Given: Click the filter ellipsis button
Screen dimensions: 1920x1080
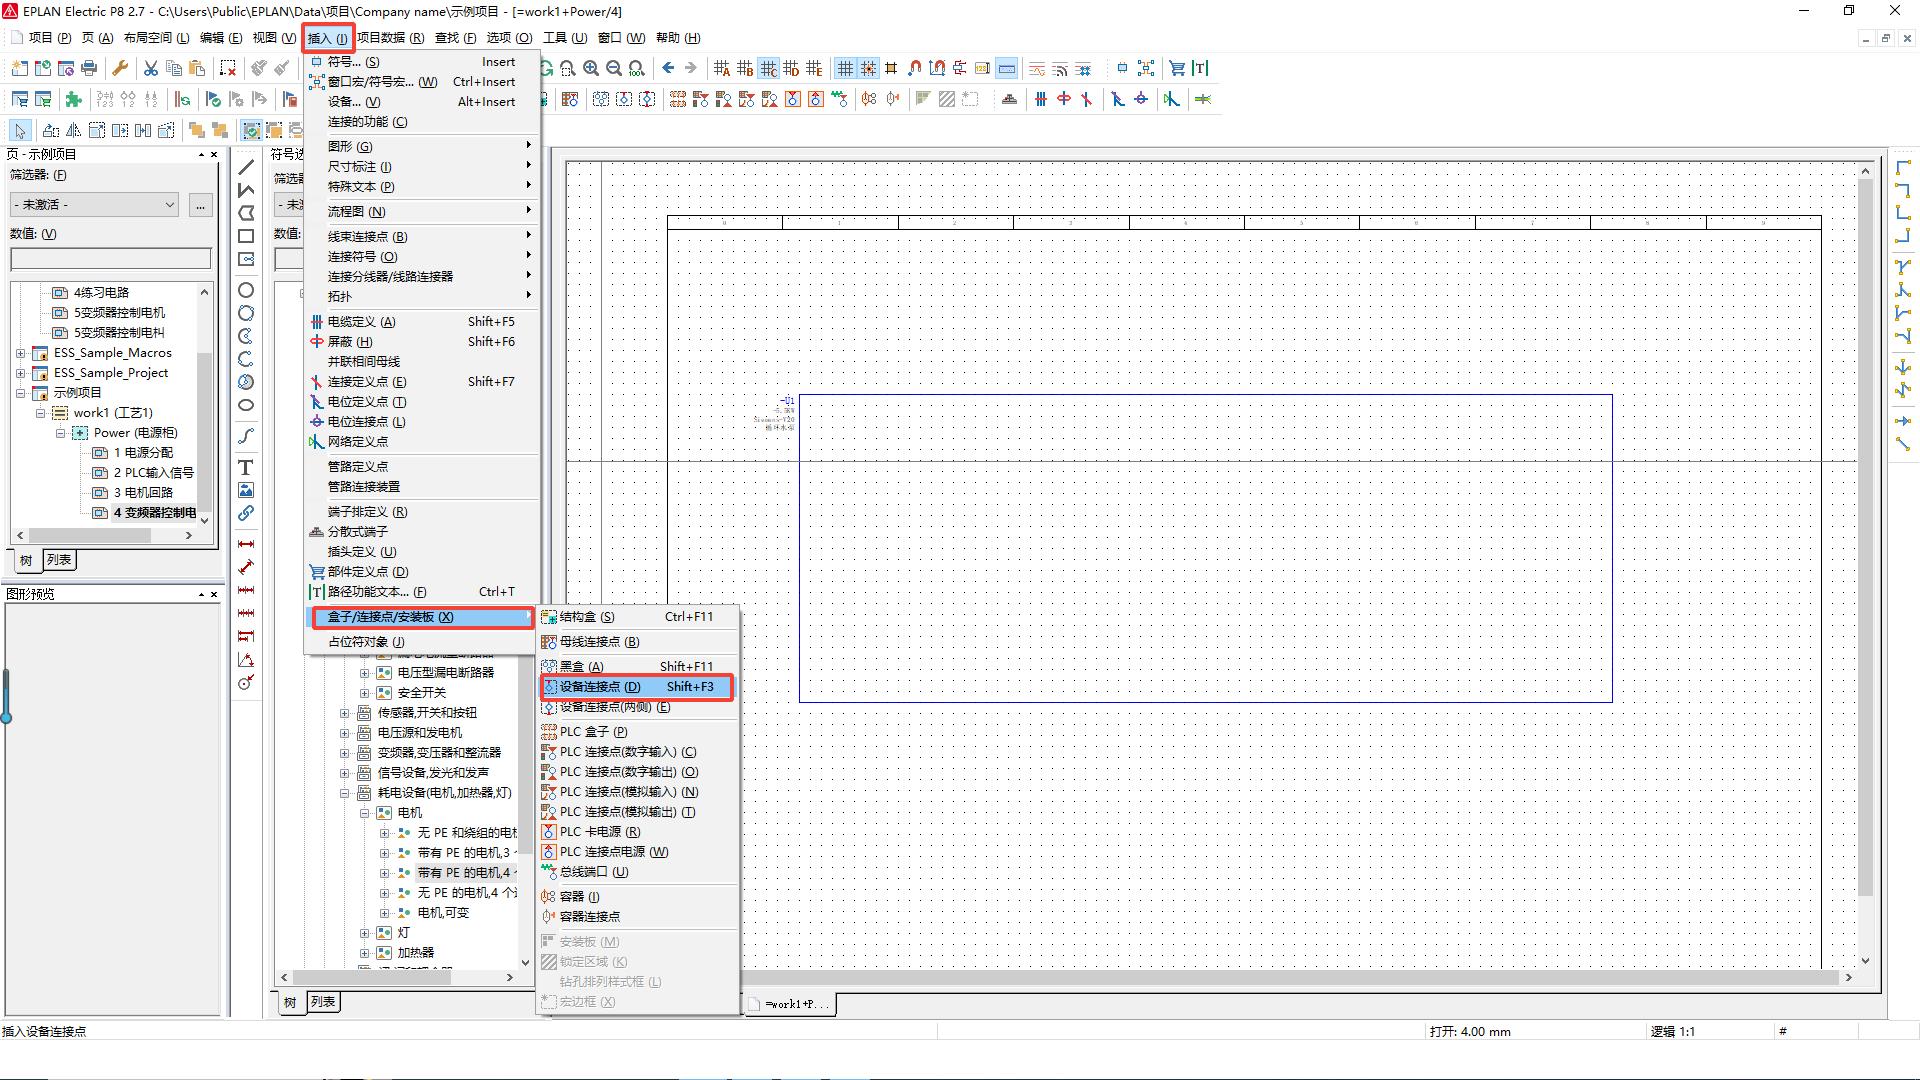Looking at the screenshot, I should tap(200, 205).
